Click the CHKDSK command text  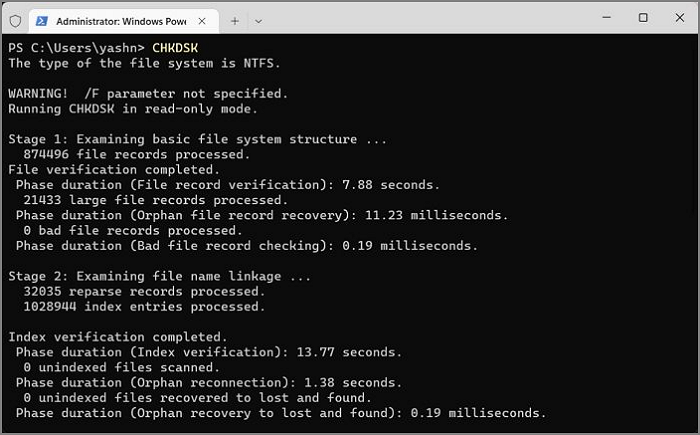[175, 47]
